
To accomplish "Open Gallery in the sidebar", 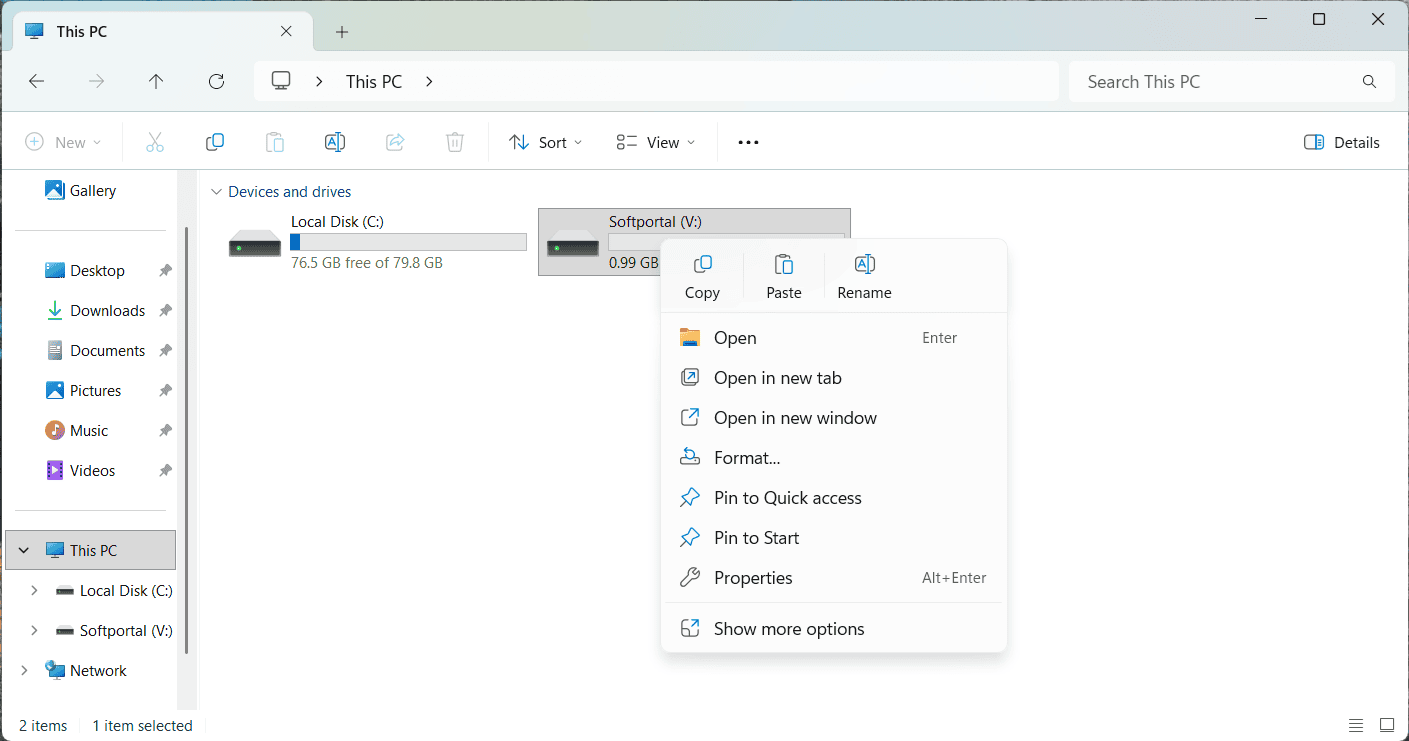I will (x=81, y=191).
